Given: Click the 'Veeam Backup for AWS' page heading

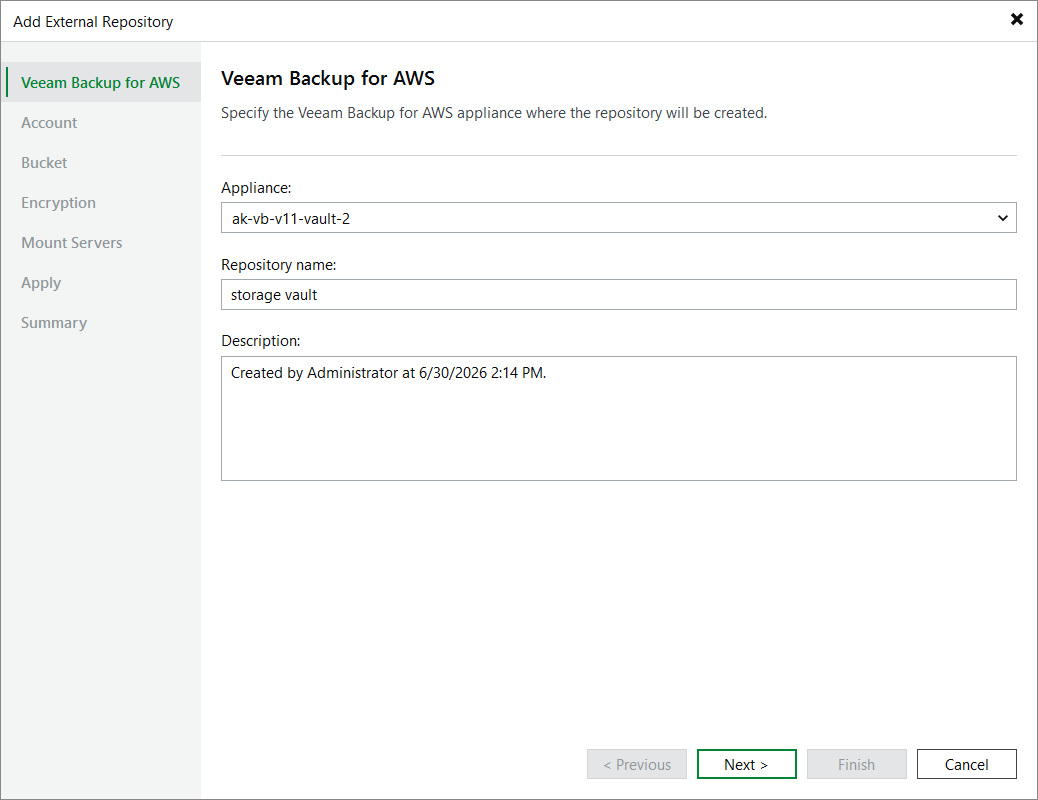Looking at the screenshot, I should point(328,79).
